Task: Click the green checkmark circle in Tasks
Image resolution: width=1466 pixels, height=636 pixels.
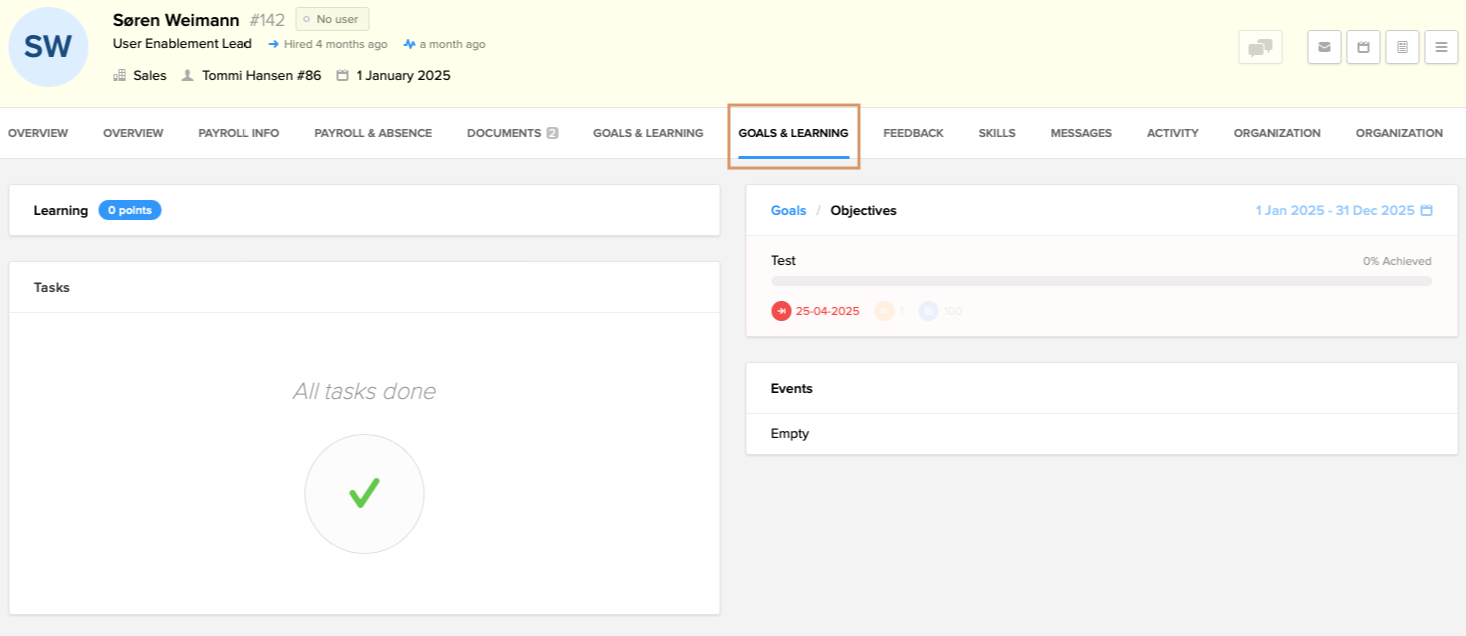Action: [x=364, y=494]
